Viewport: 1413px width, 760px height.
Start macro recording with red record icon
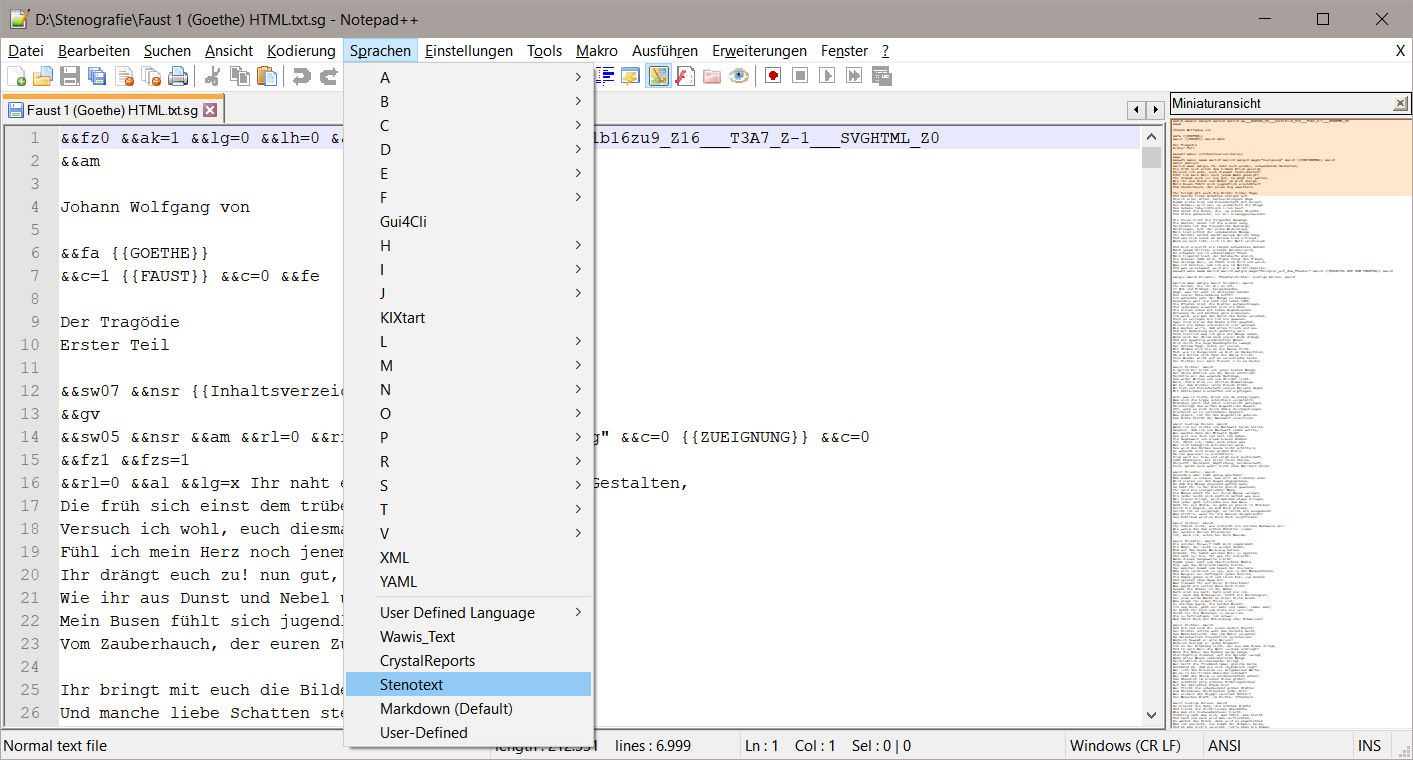point(772,76)
